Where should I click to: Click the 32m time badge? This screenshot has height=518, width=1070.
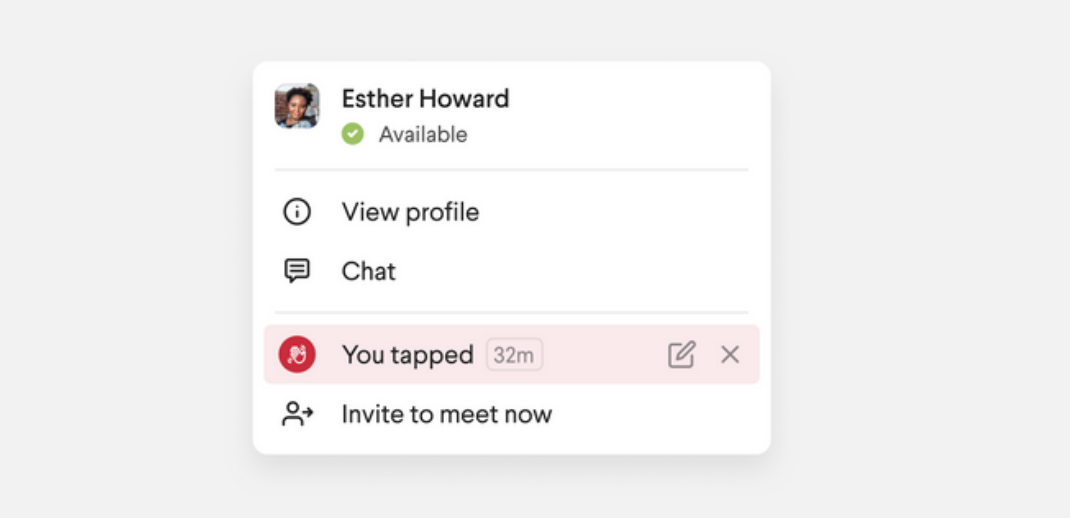click(x=514, y=354)
